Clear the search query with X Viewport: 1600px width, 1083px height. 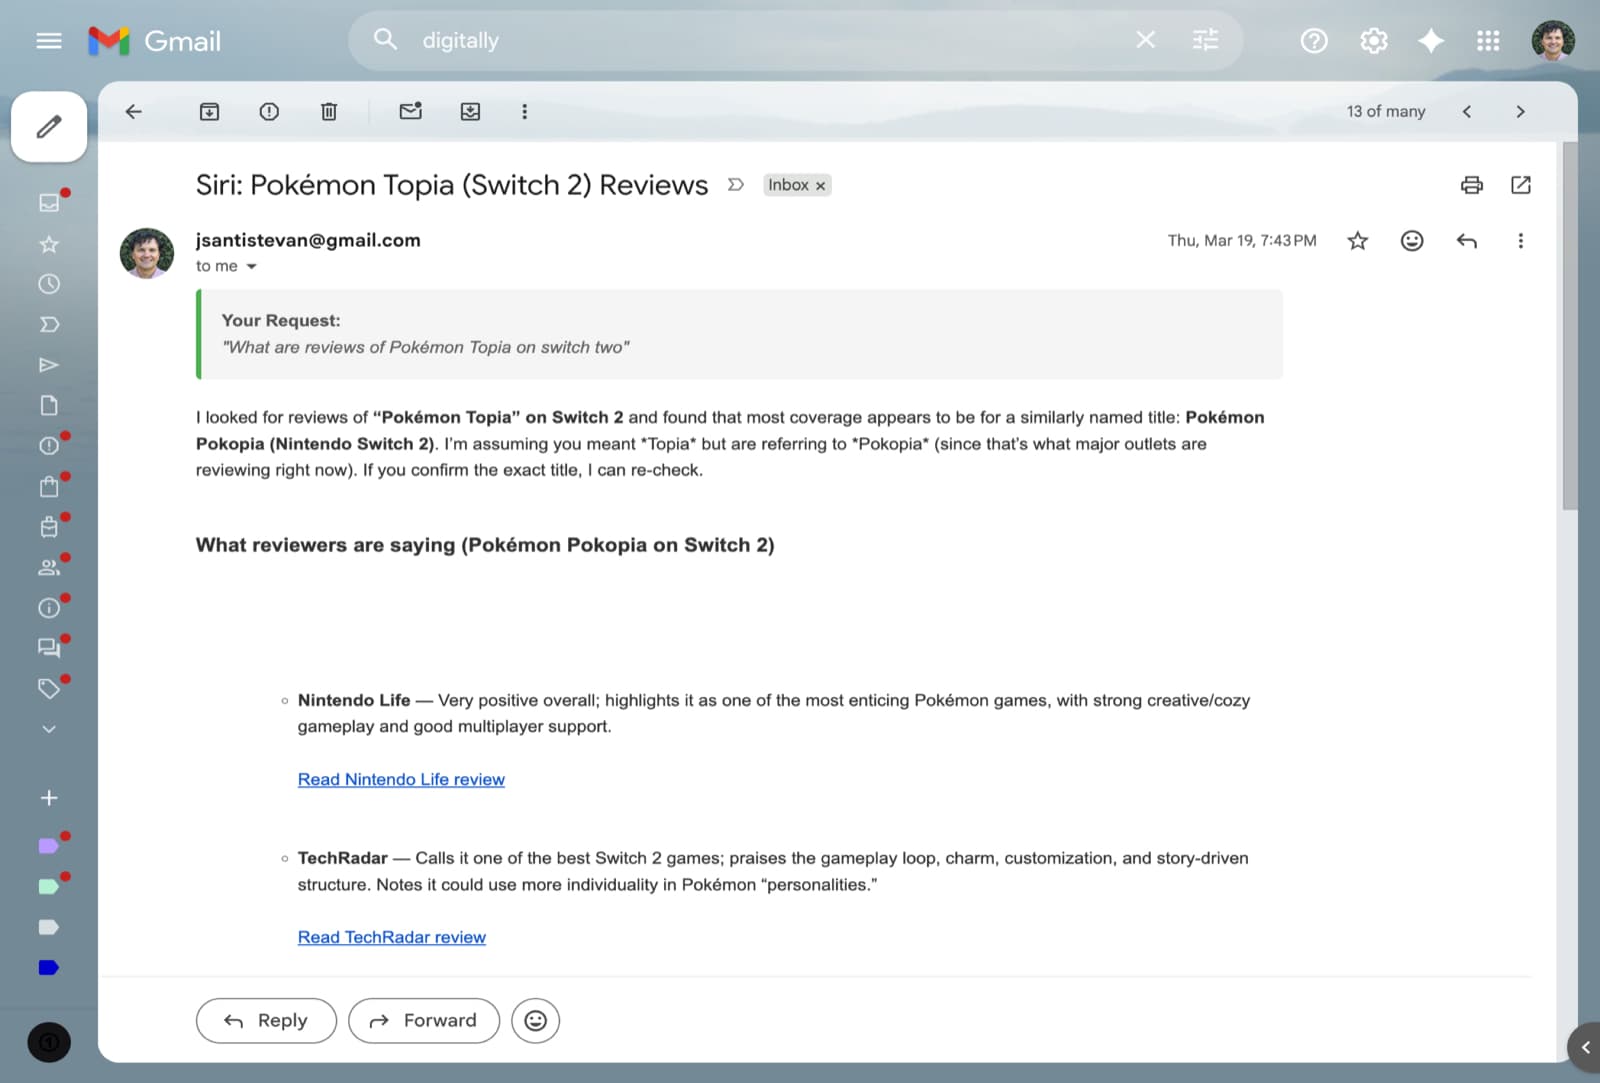pos(1146,40)
